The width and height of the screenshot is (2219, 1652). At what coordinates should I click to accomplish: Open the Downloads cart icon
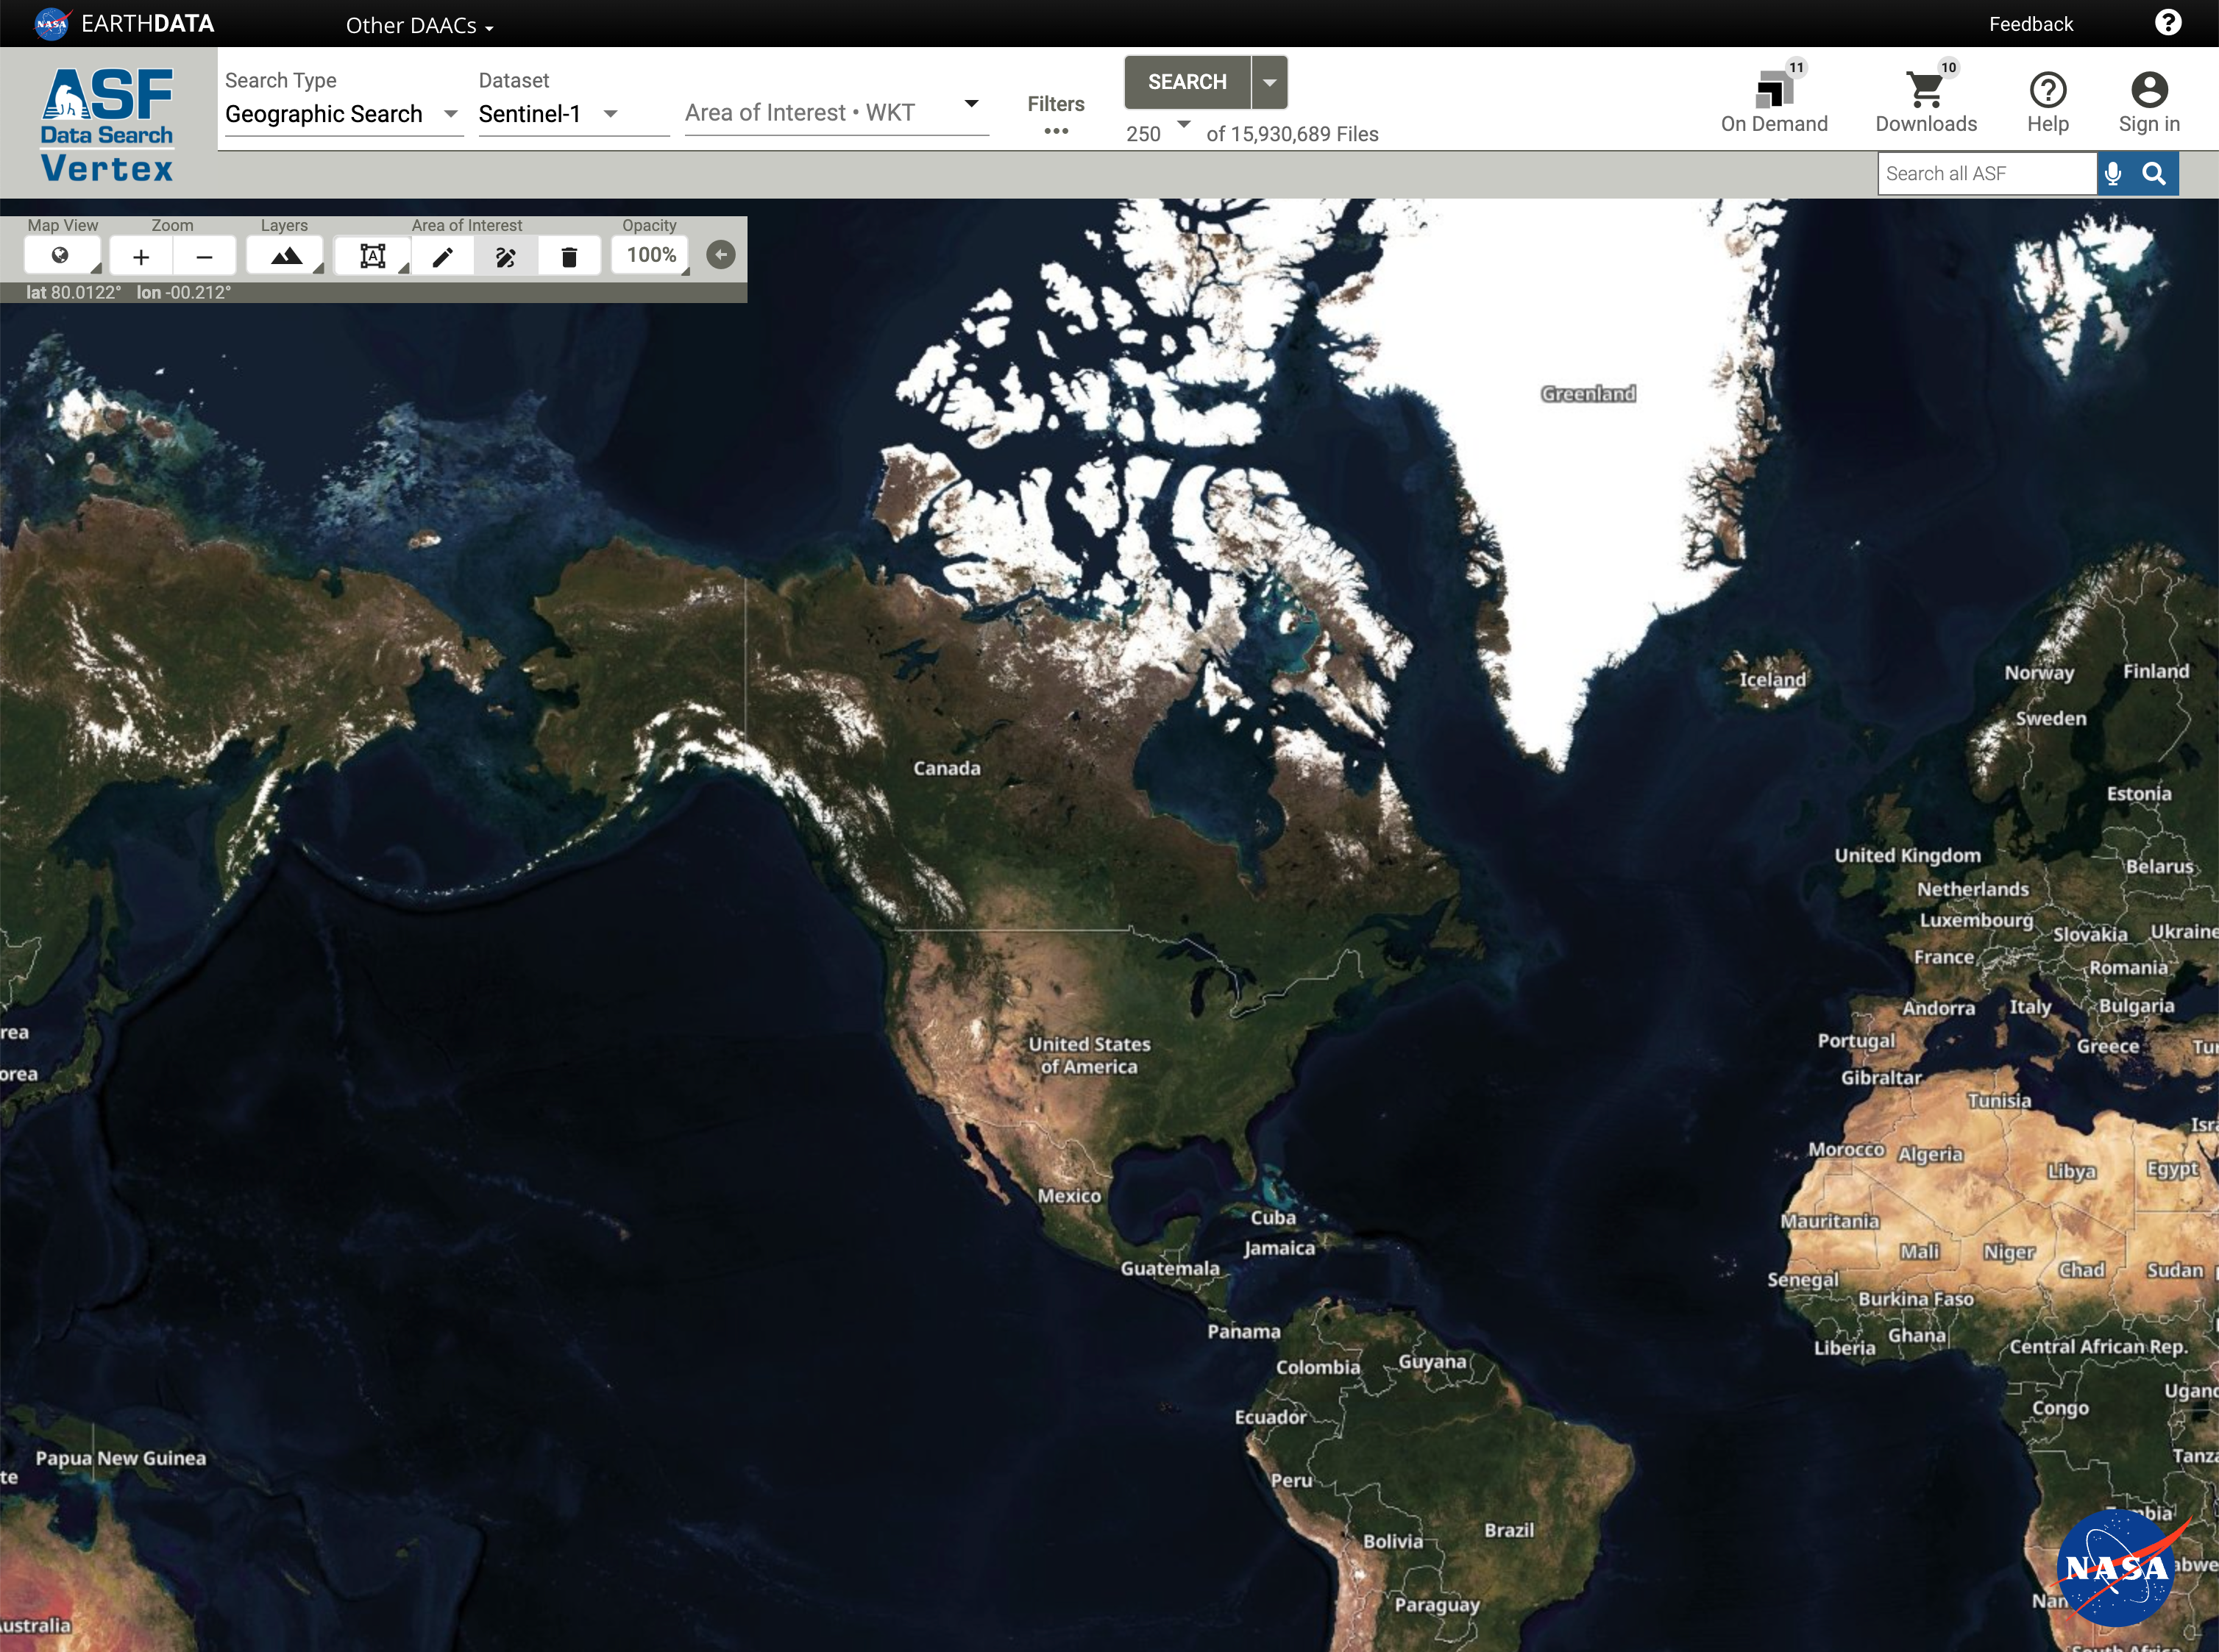coord(1925,90)
